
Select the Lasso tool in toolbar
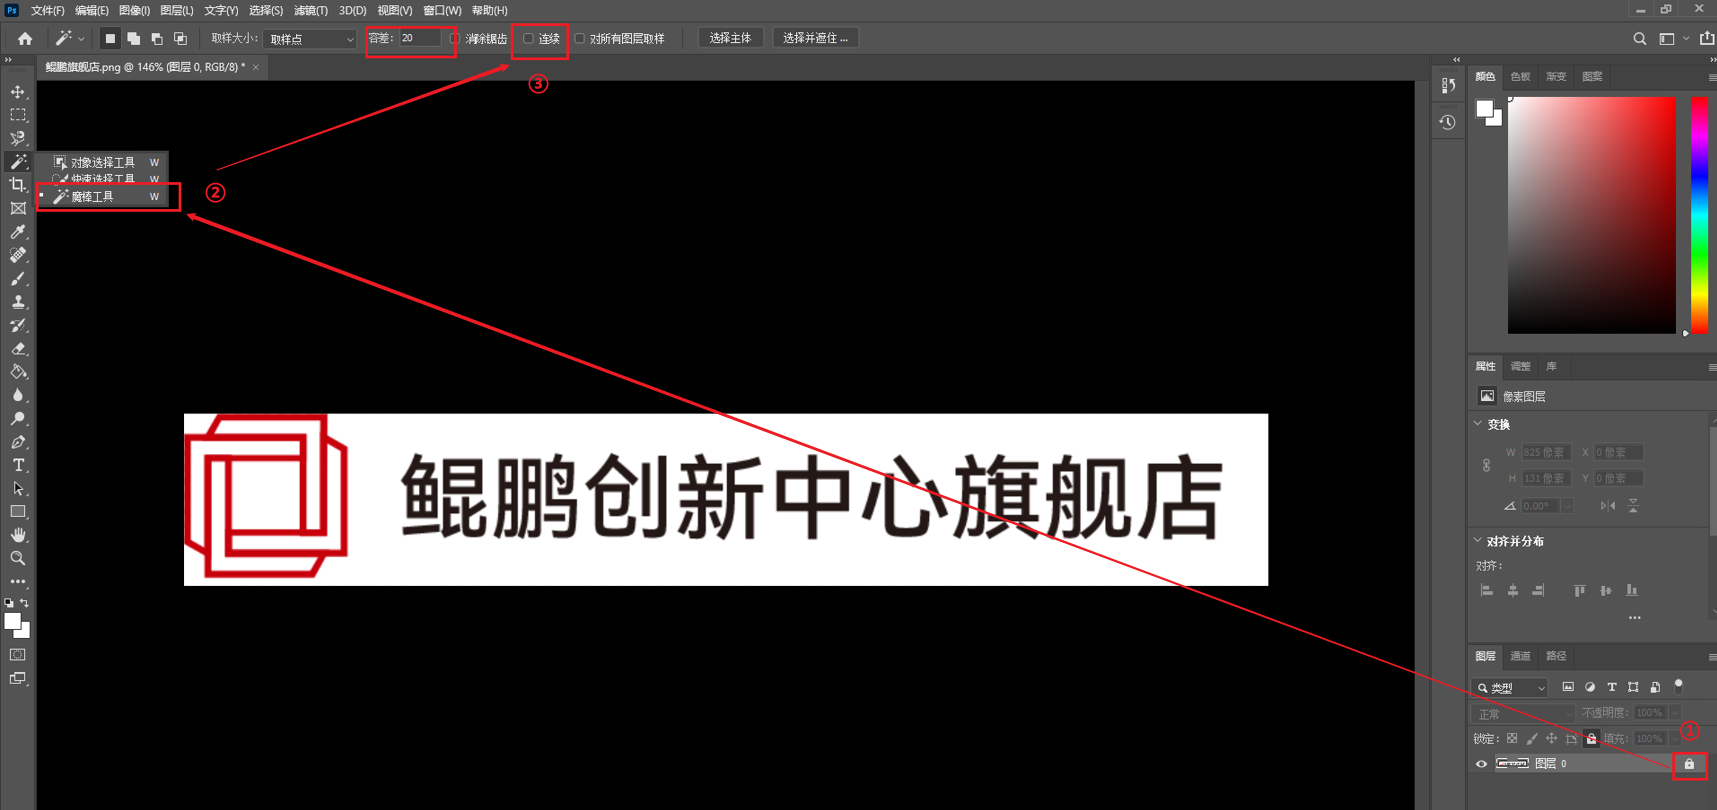pyautogui.click(x=18, y=138)
